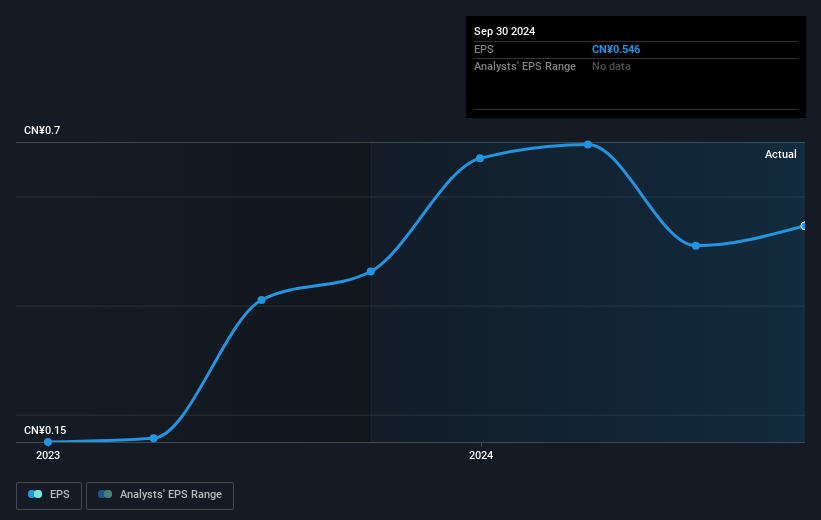Click the Sep 30 2024 tooltip date
Viewport: 821px width, 520px height.
[x=504, y=31]
